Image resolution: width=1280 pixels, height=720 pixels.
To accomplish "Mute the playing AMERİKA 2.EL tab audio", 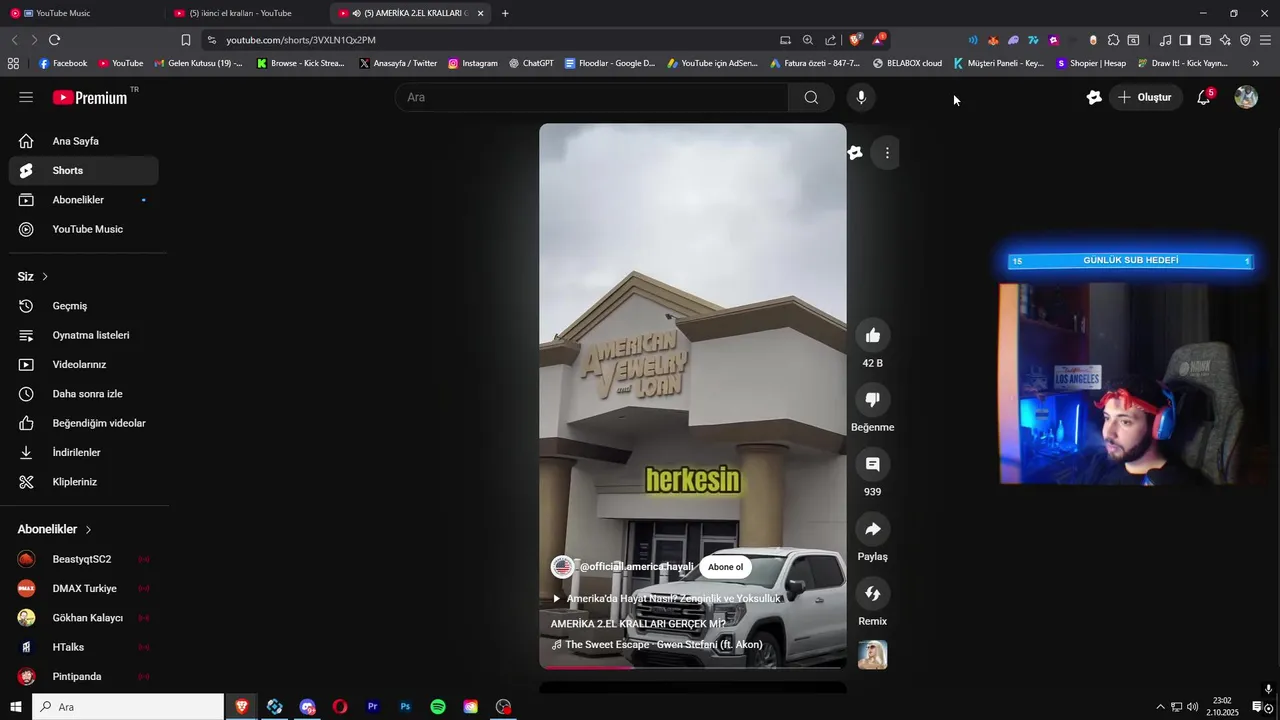I will click(x=357, y=13).
